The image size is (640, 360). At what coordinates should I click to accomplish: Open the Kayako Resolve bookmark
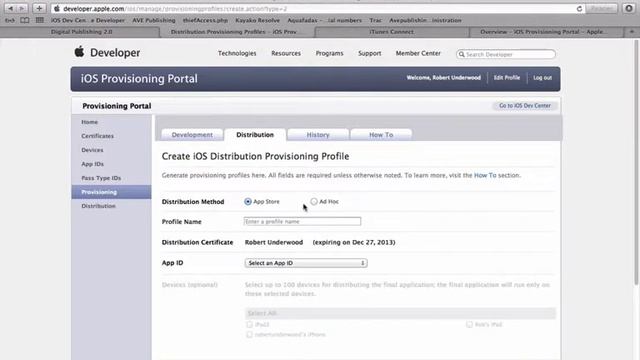coord(258,20)
